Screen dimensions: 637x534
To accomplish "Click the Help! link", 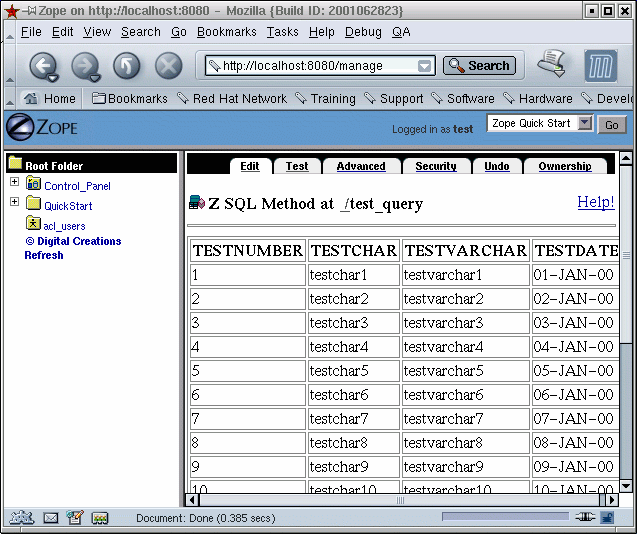I will (x=596, y=202).
